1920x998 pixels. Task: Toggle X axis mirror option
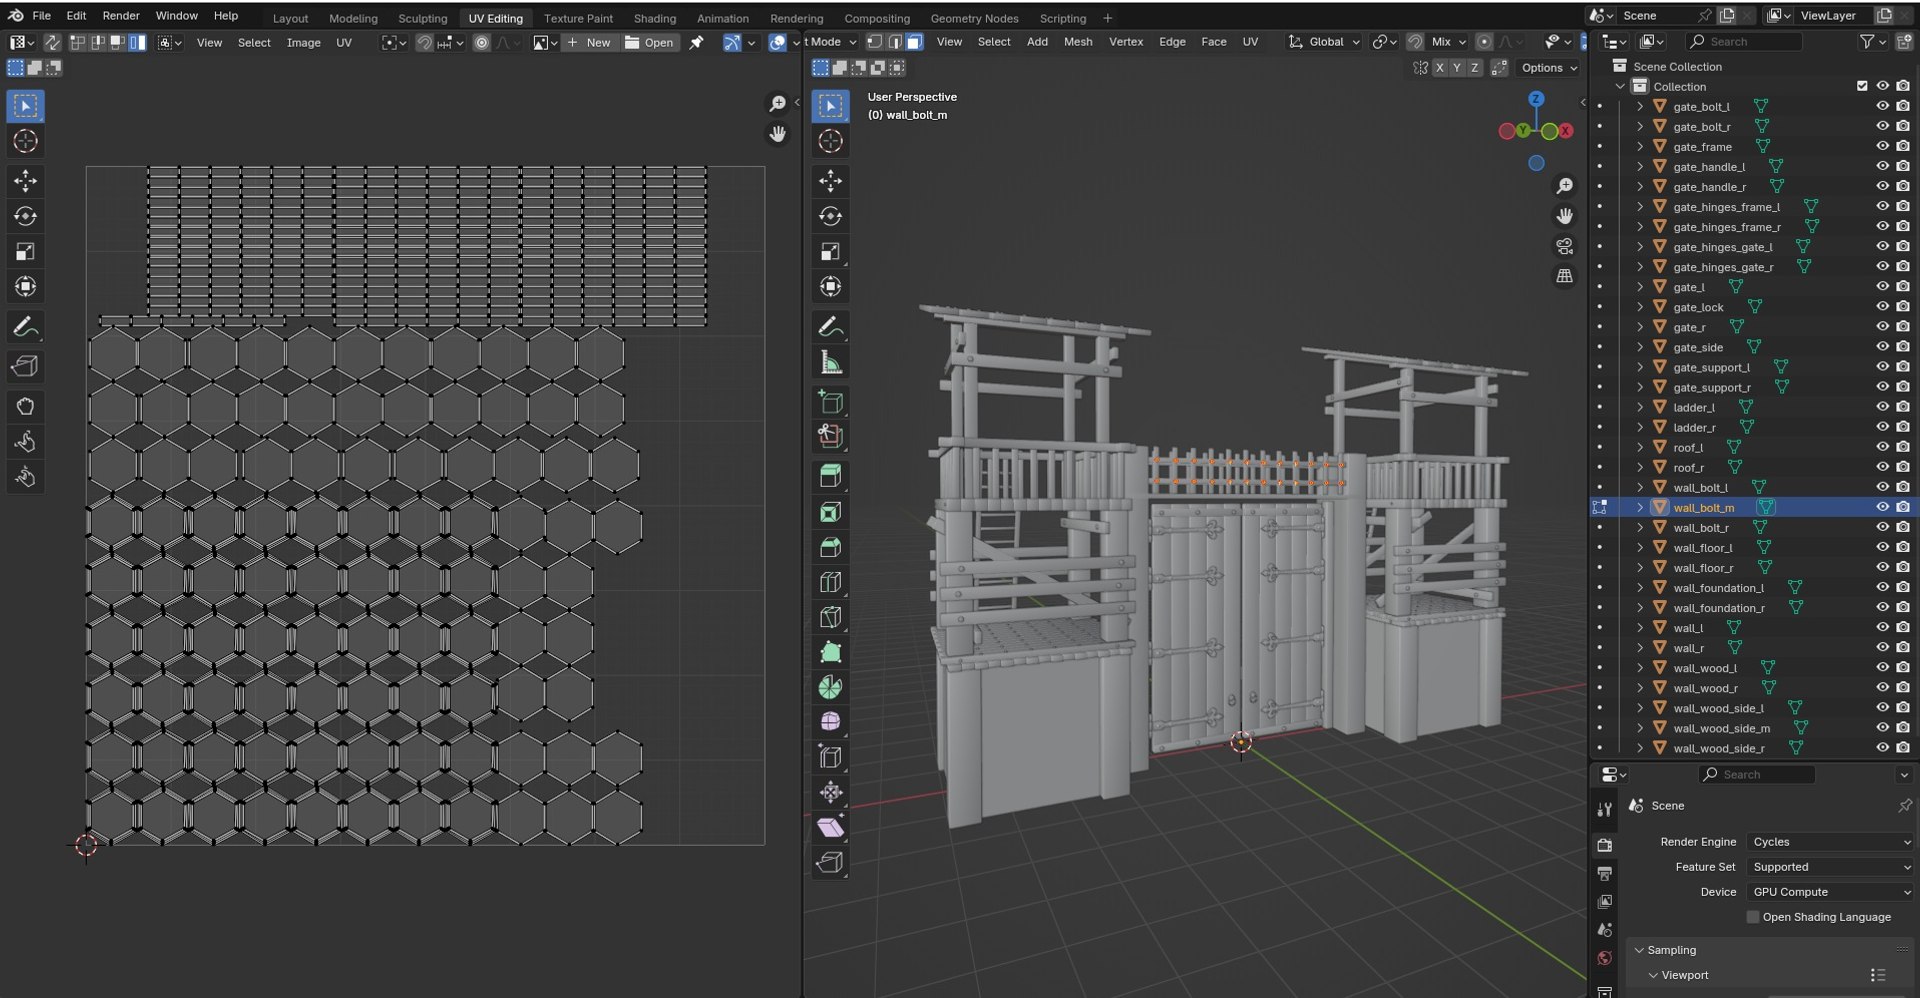coord(1439,68)
